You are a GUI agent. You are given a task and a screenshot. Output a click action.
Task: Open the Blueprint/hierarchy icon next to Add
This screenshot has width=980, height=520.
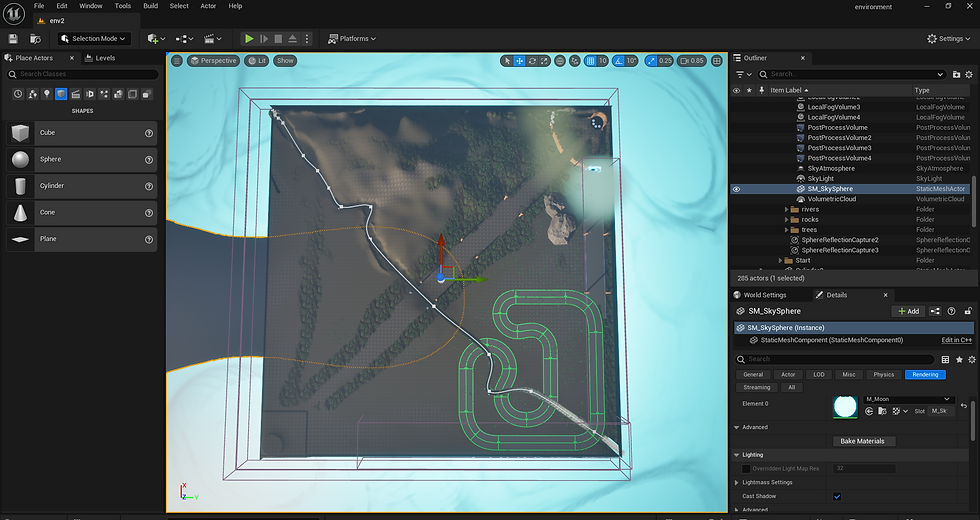[935, 311]
